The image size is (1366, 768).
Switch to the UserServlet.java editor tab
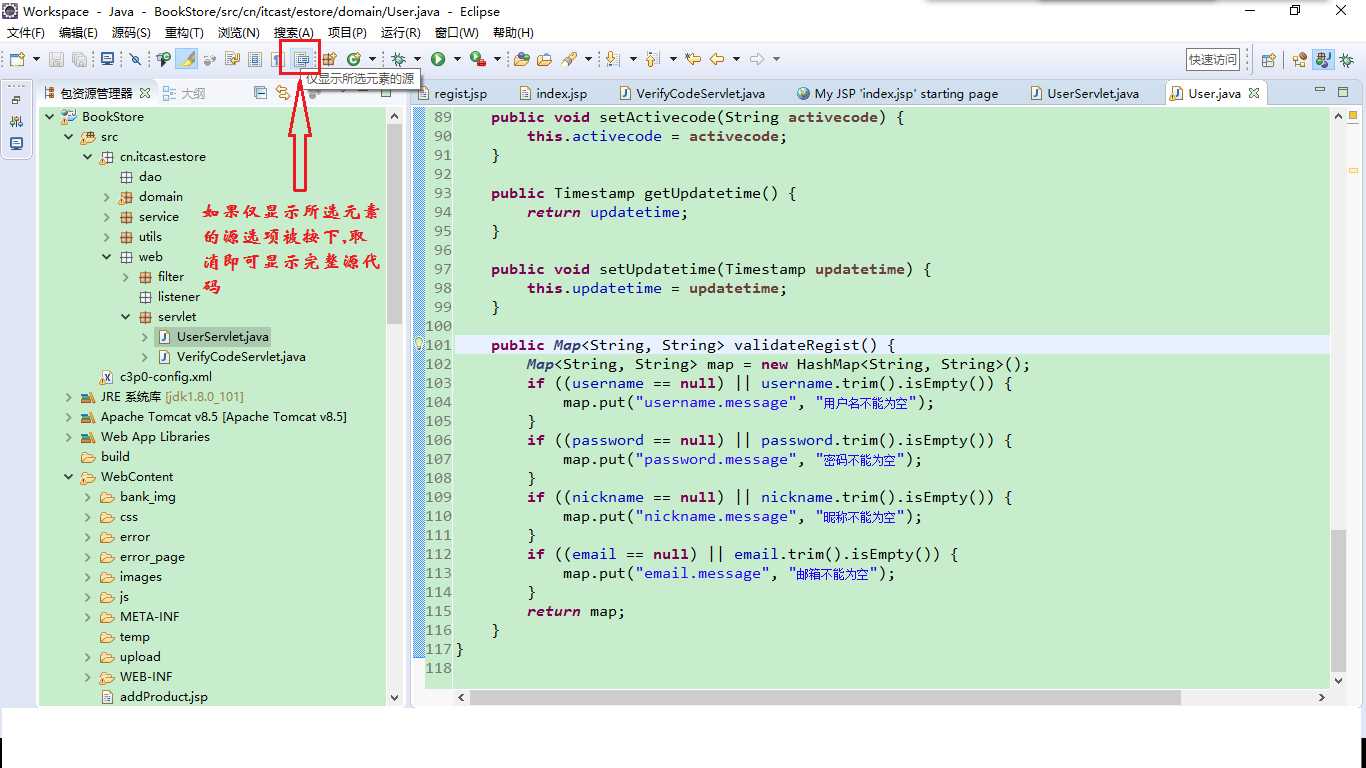1083,93
